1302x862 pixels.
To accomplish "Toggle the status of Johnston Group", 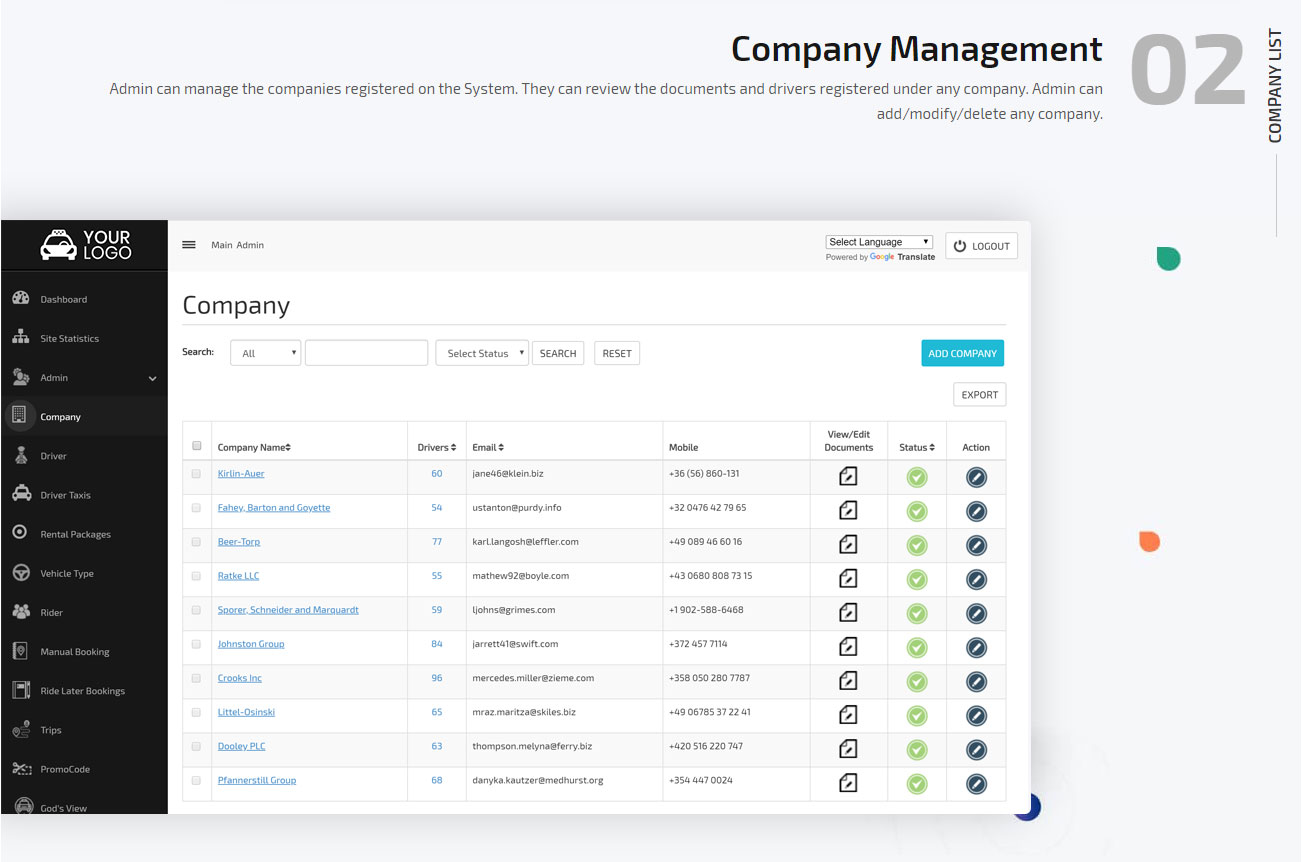I will click(x=916, y=647).
